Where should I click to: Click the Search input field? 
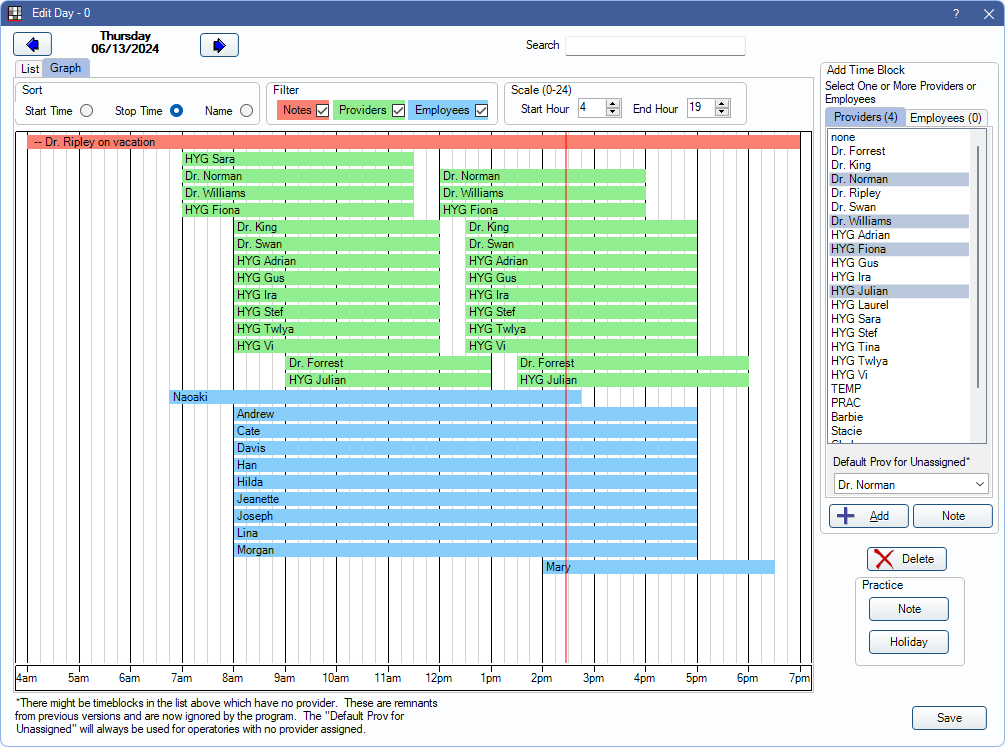pyautogui.click(x=655, y=46)
